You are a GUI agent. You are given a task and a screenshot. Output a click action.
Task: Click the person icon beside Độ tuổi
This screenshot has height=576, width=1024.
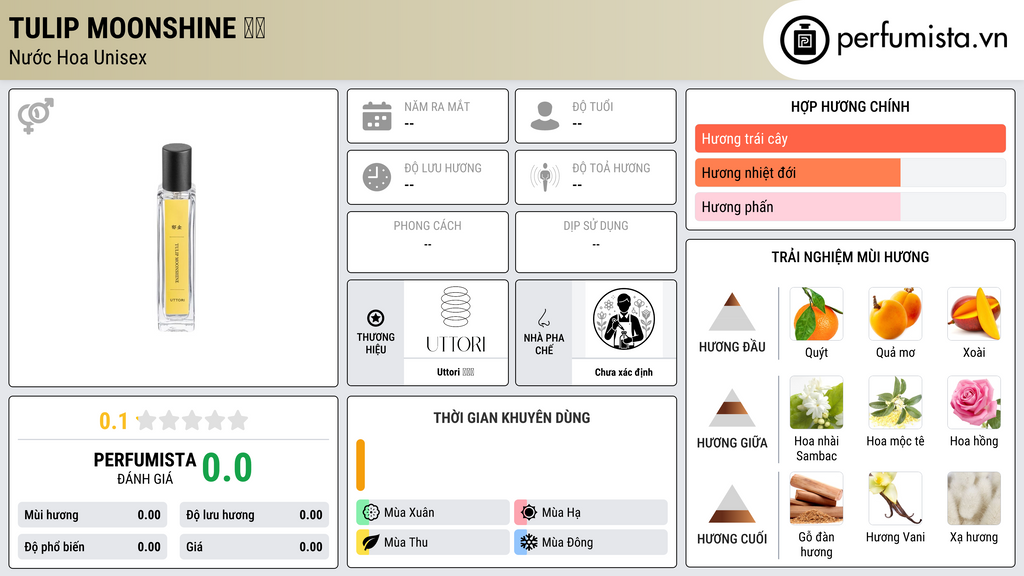click(x=545, y=116)
